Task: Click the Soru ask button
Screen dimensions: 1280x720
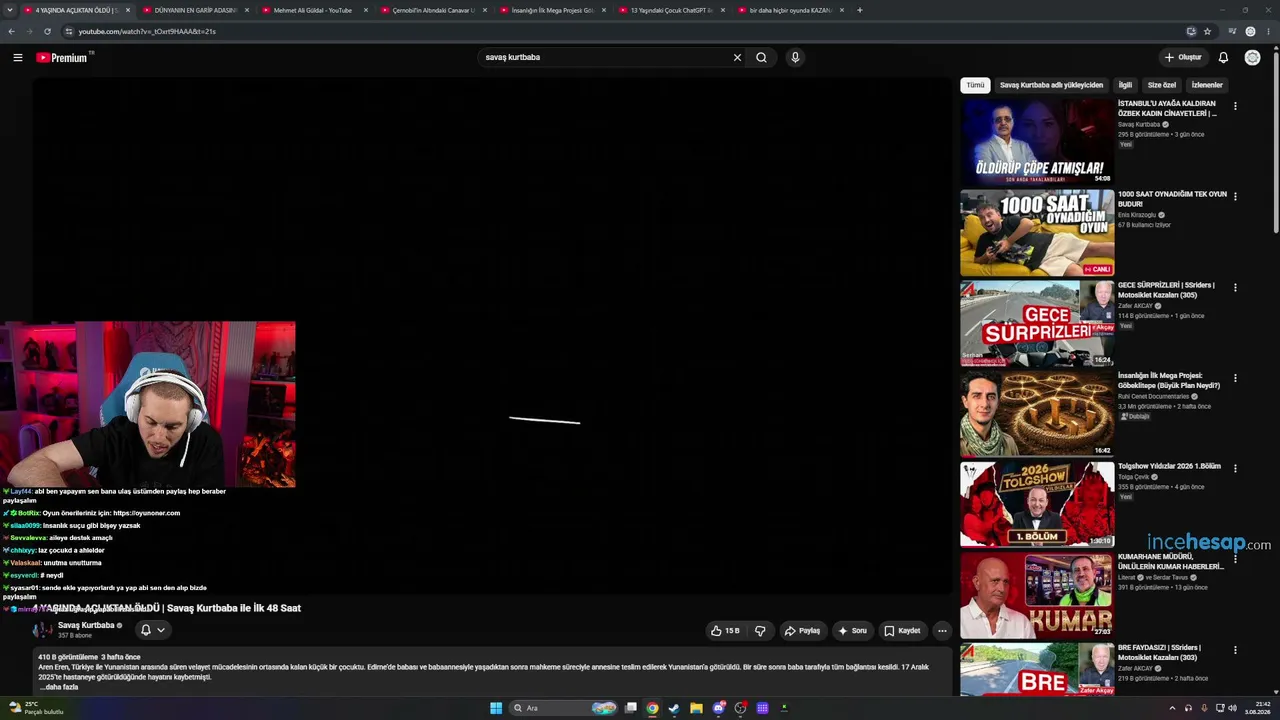Action: (852, 631)
